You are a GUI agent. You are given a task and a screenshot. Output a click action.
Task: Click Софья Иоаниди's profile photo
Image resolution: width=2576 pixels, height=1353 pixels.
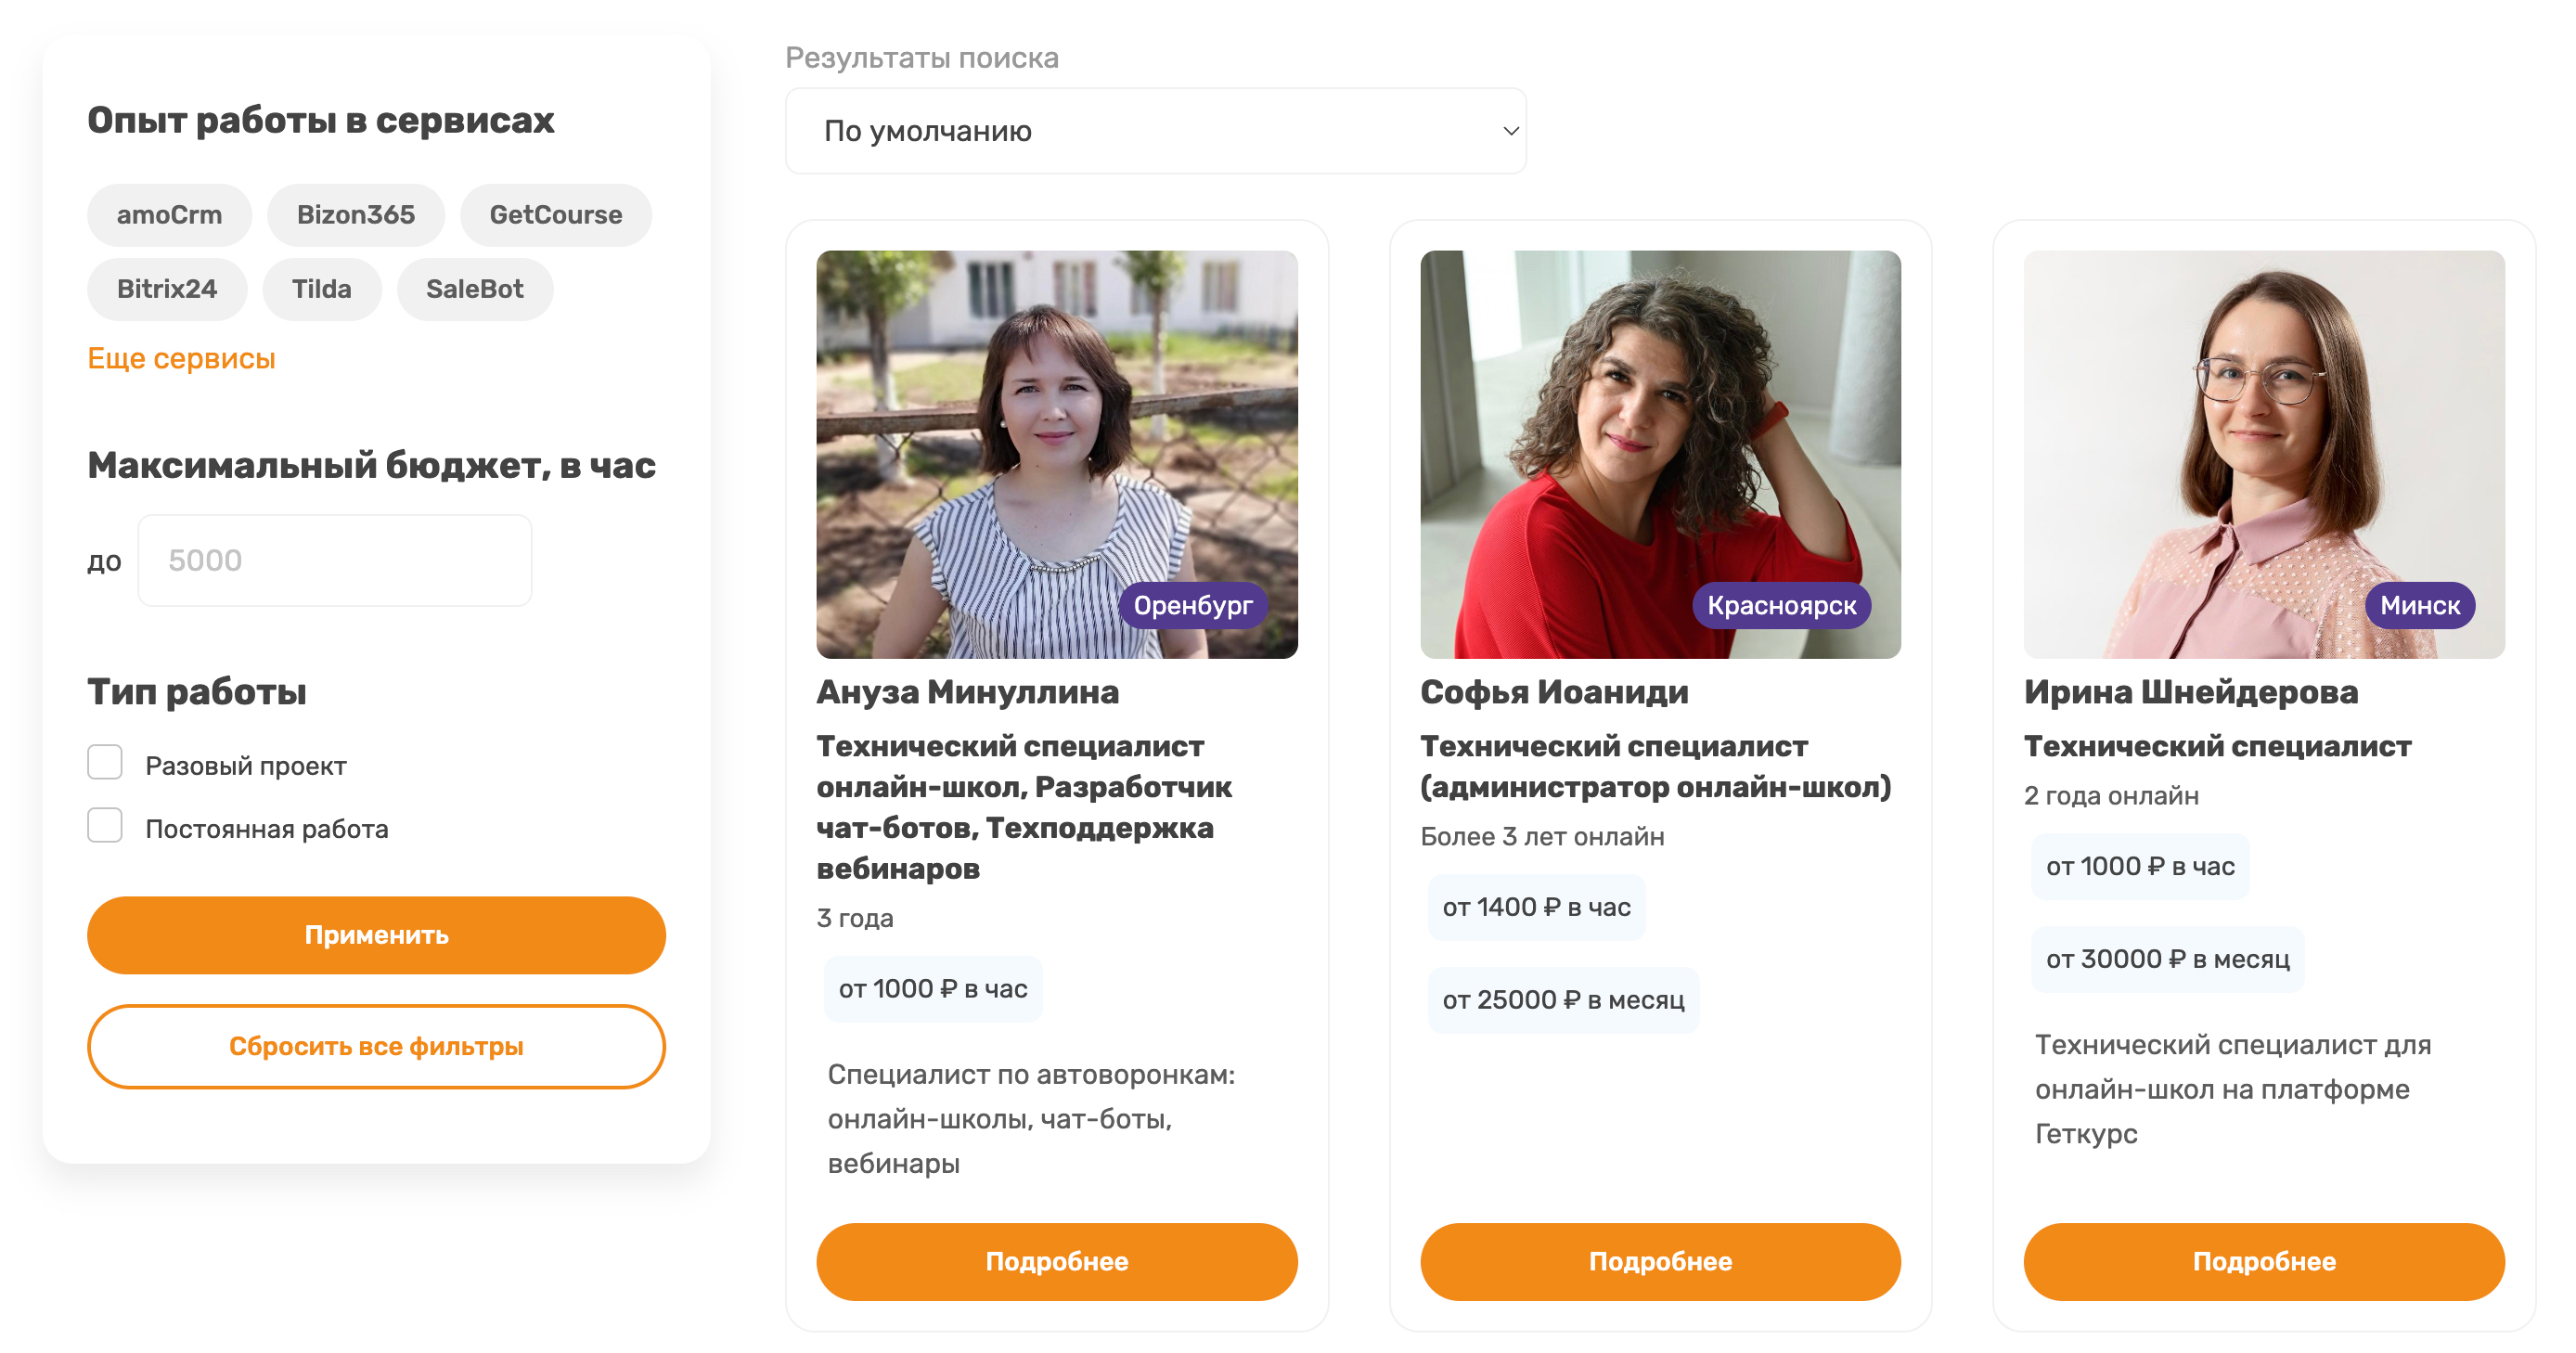pyautogui.click(x=1660, y=453)
